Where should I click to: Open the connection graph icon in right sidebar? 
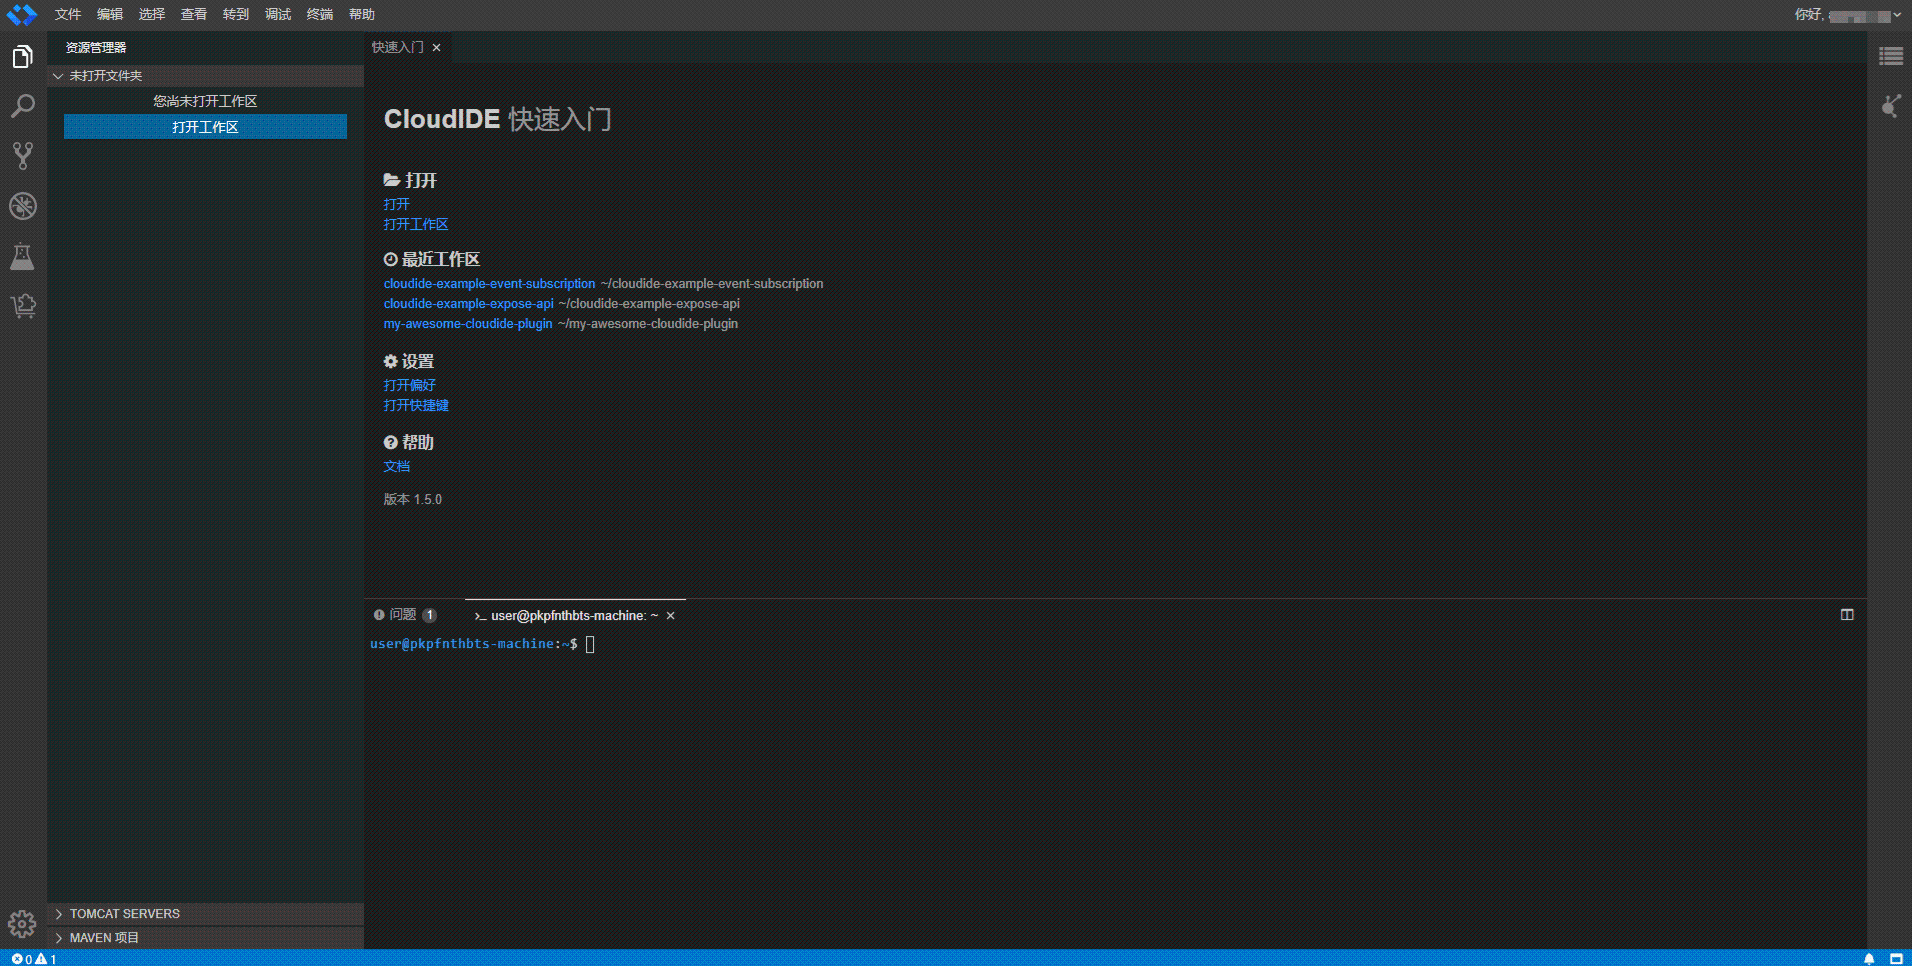pos(1890,106)
